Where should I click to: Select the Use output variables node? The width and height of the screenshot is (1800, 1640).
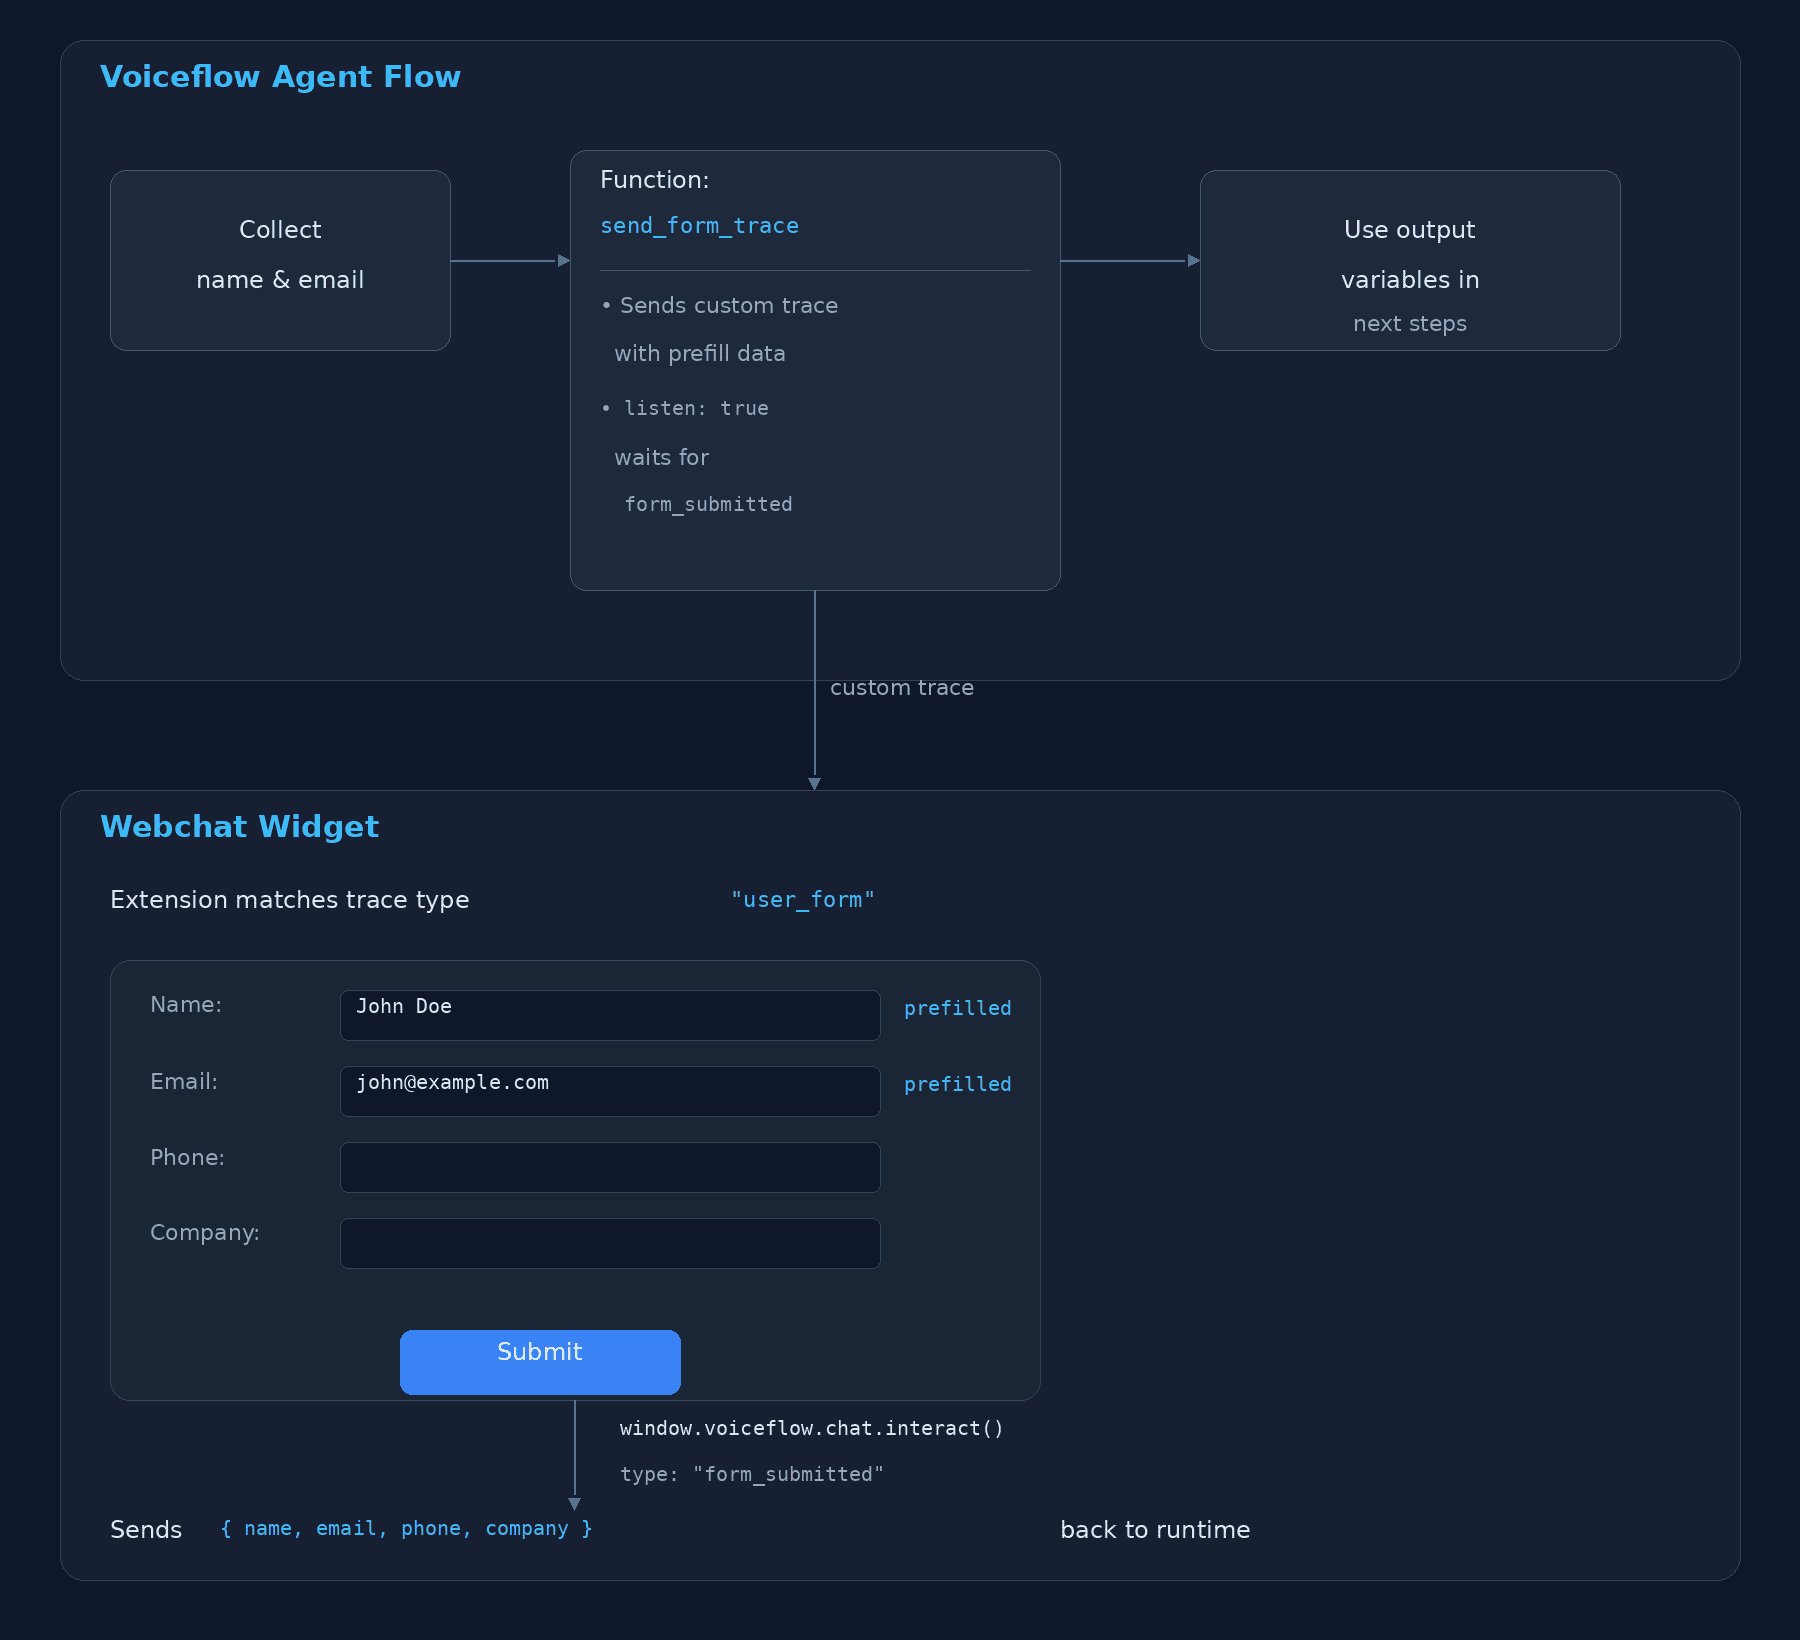click(1410, 260)
